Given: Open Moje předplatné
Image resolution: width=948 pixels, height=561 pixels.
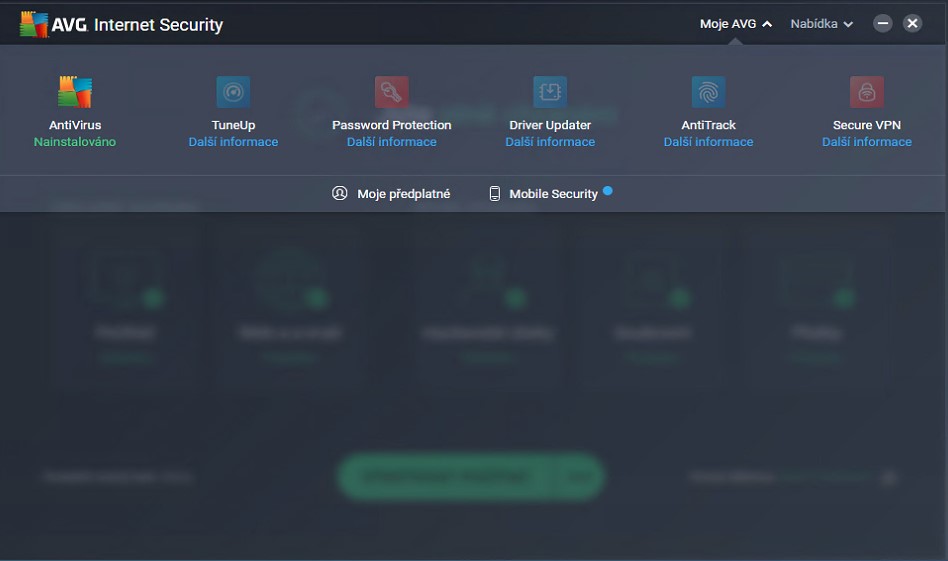Looking at the screenshot, I should click(404, 194).
